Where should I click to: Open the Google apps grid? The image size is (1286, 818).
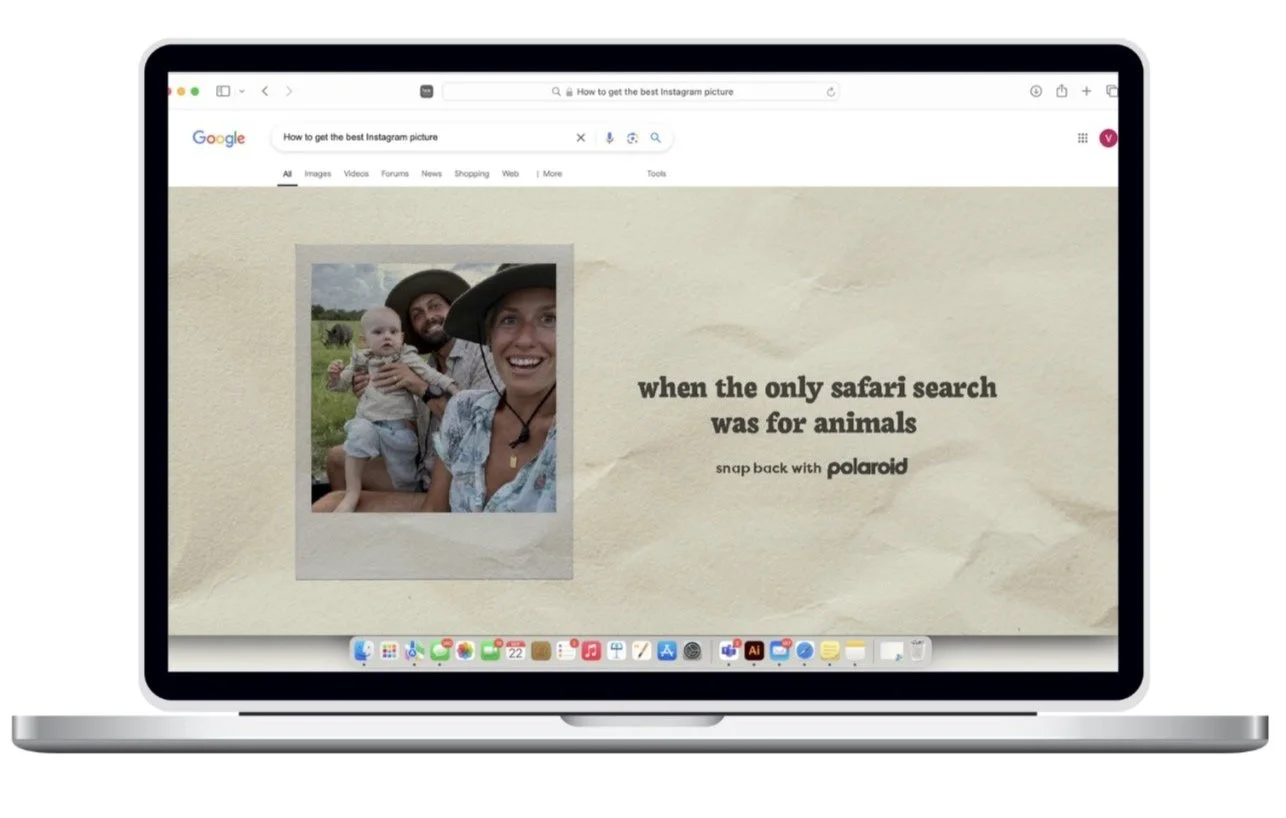[1082, 138]
